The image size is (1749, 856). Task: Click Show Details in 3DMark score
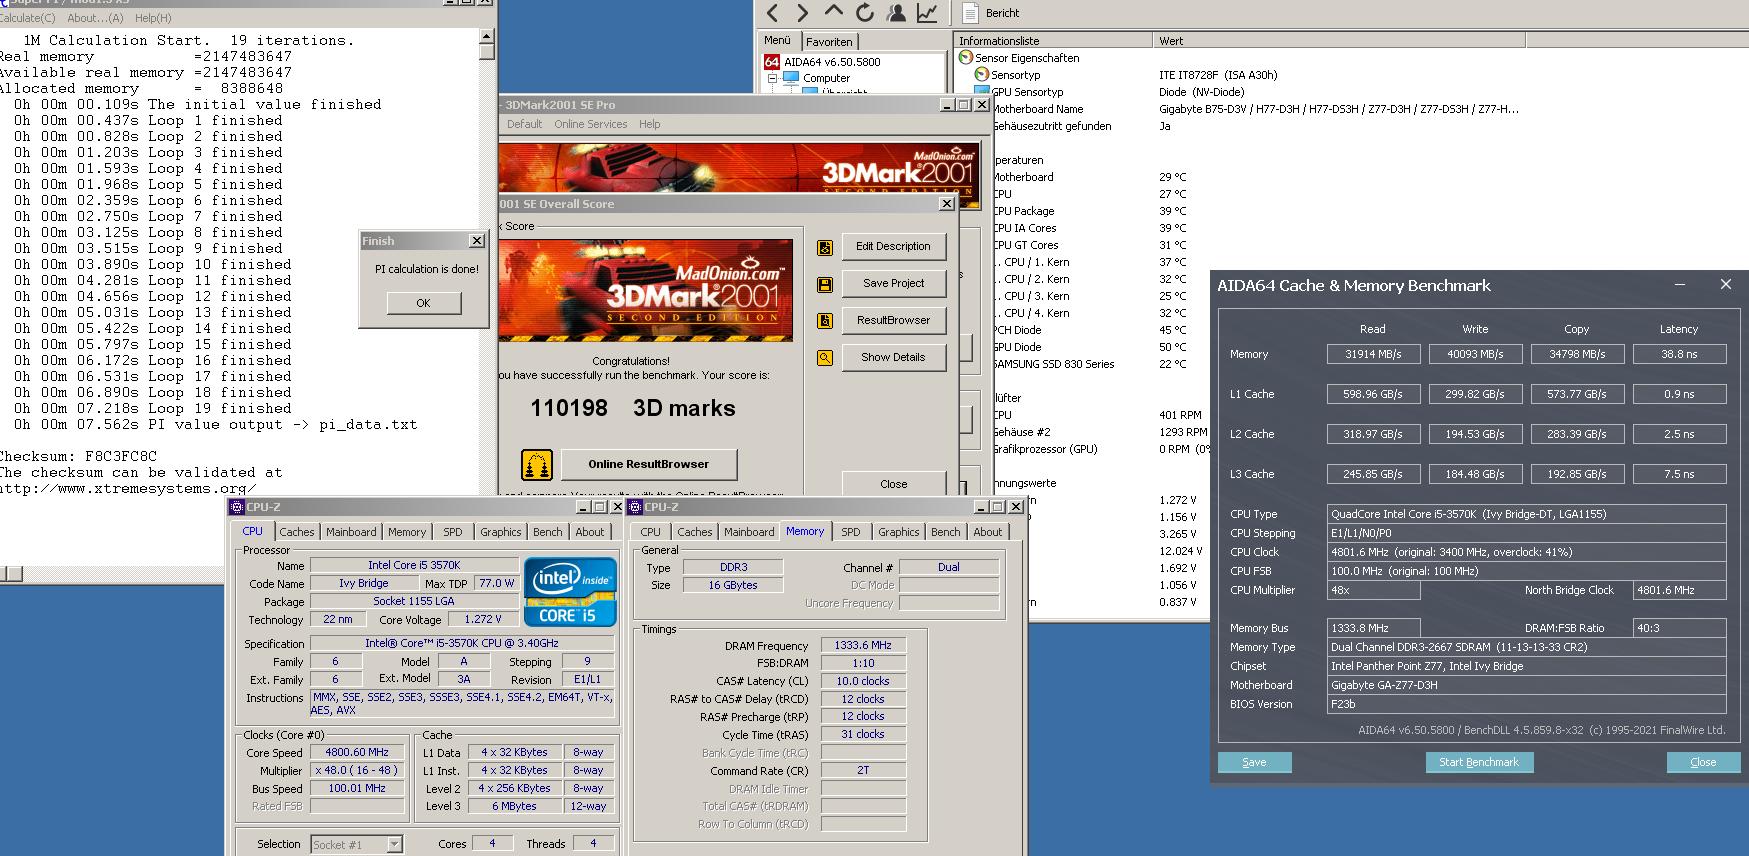tap(893, 357)
